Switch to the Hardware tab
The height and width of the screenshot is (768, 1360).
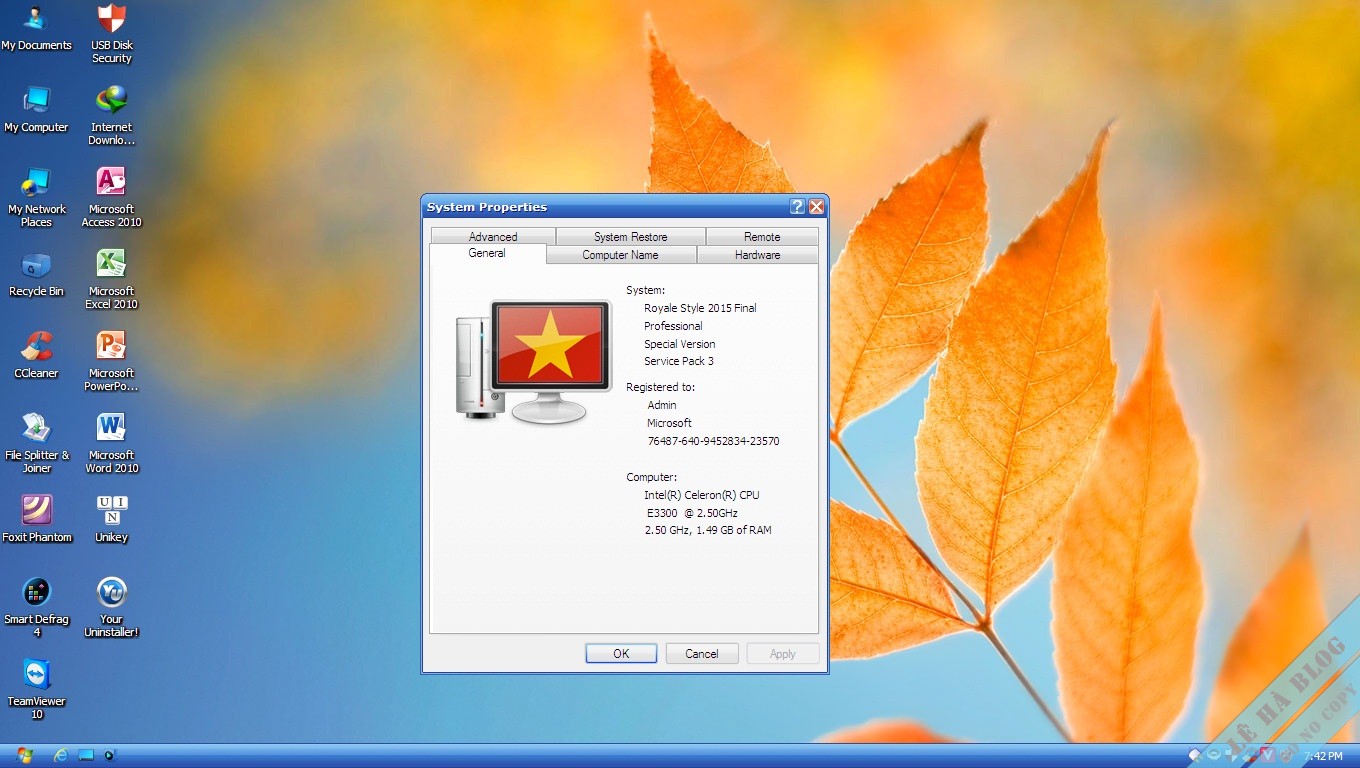[758, 255]
